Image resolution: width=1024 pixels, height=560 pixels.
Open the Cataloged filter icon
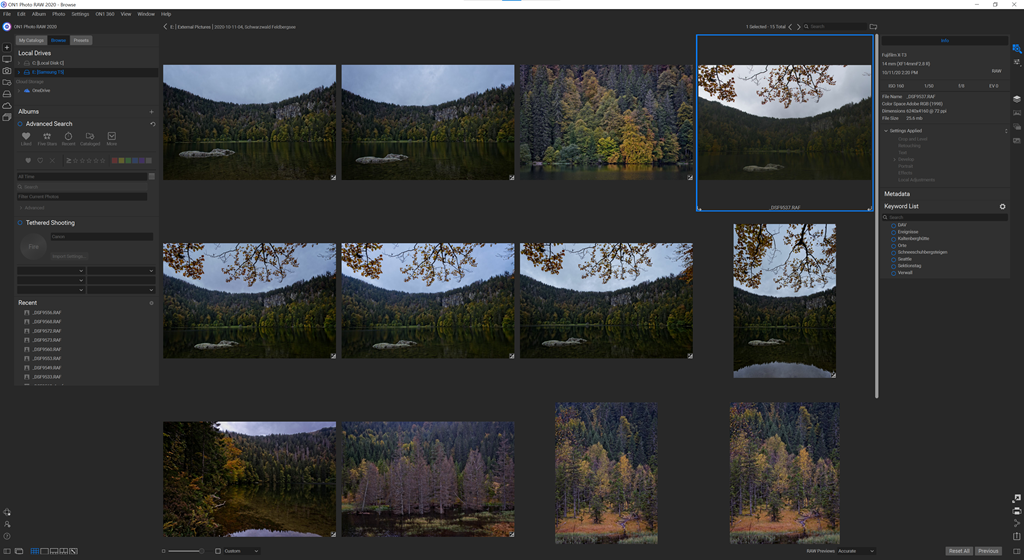click(90, 137)
